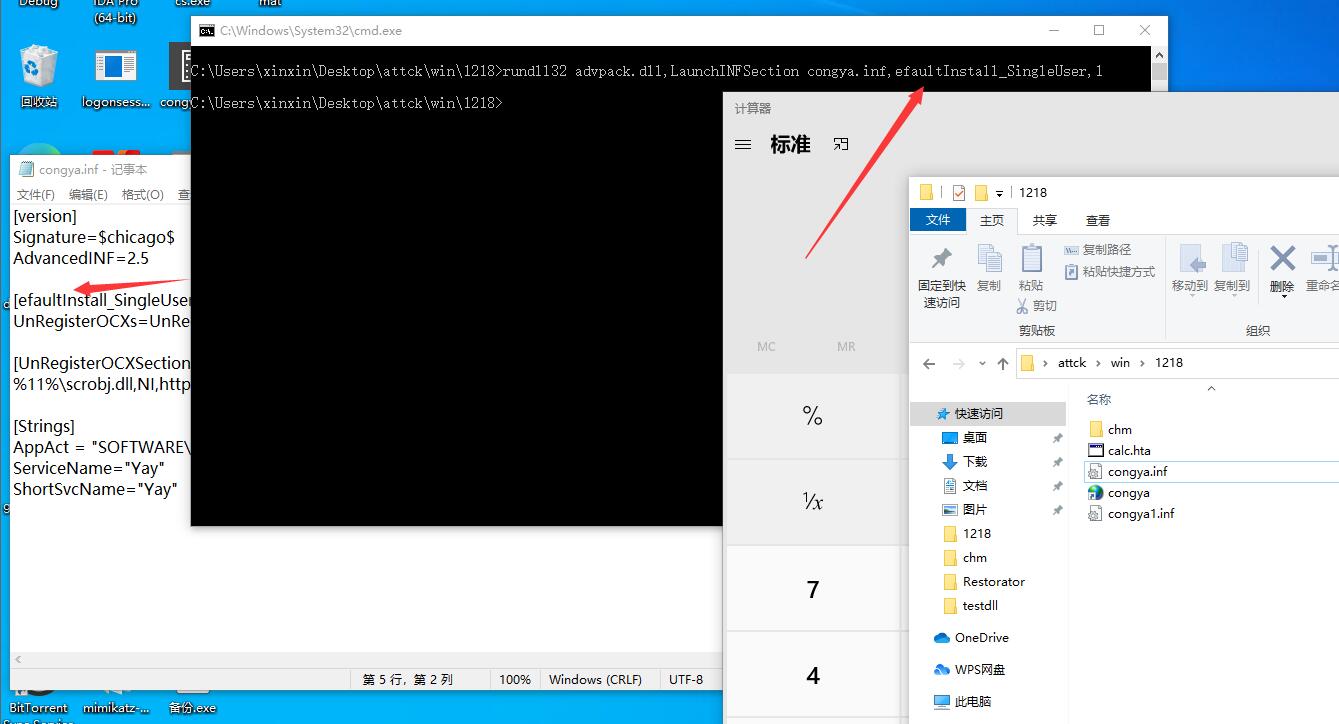Open 文件 tab in Explorer ribbon

pos(938,220)
